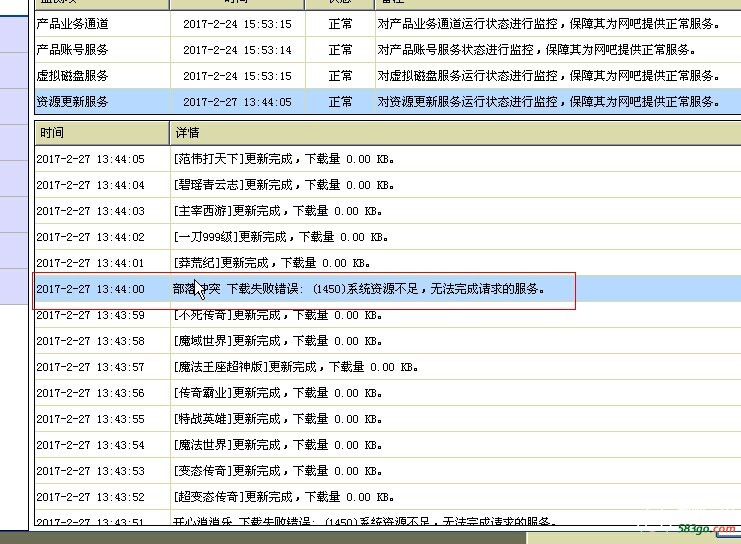Click the log time 2017-2-27 13:43:58
The image size is (741, 544).
(90, 341)
